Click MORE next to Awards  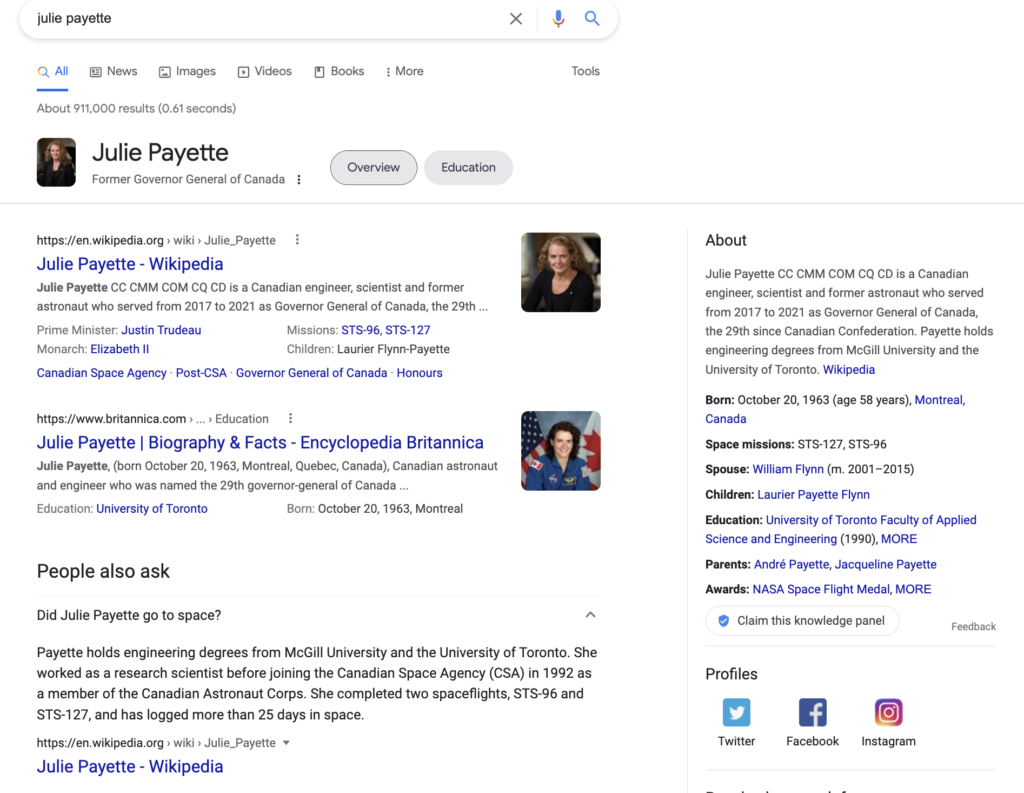click(x=913, y=589)
